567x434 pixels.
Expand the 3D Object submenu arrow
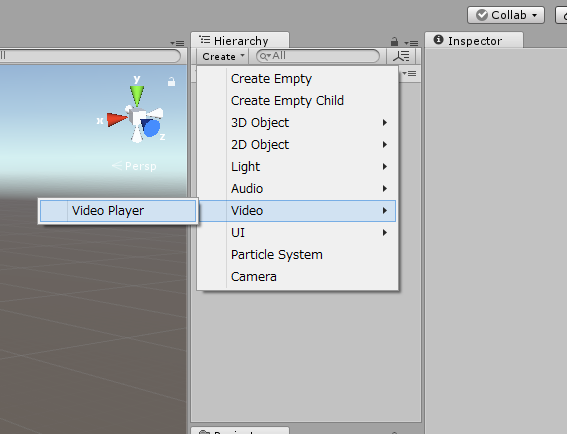385,123
